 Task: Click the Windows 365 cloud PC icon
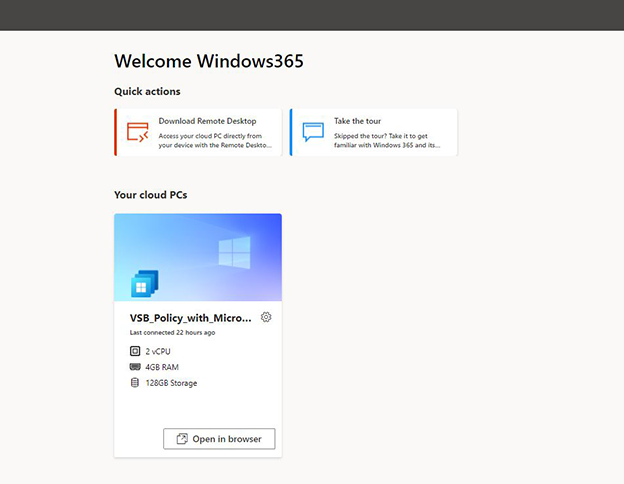pos(144,283)
